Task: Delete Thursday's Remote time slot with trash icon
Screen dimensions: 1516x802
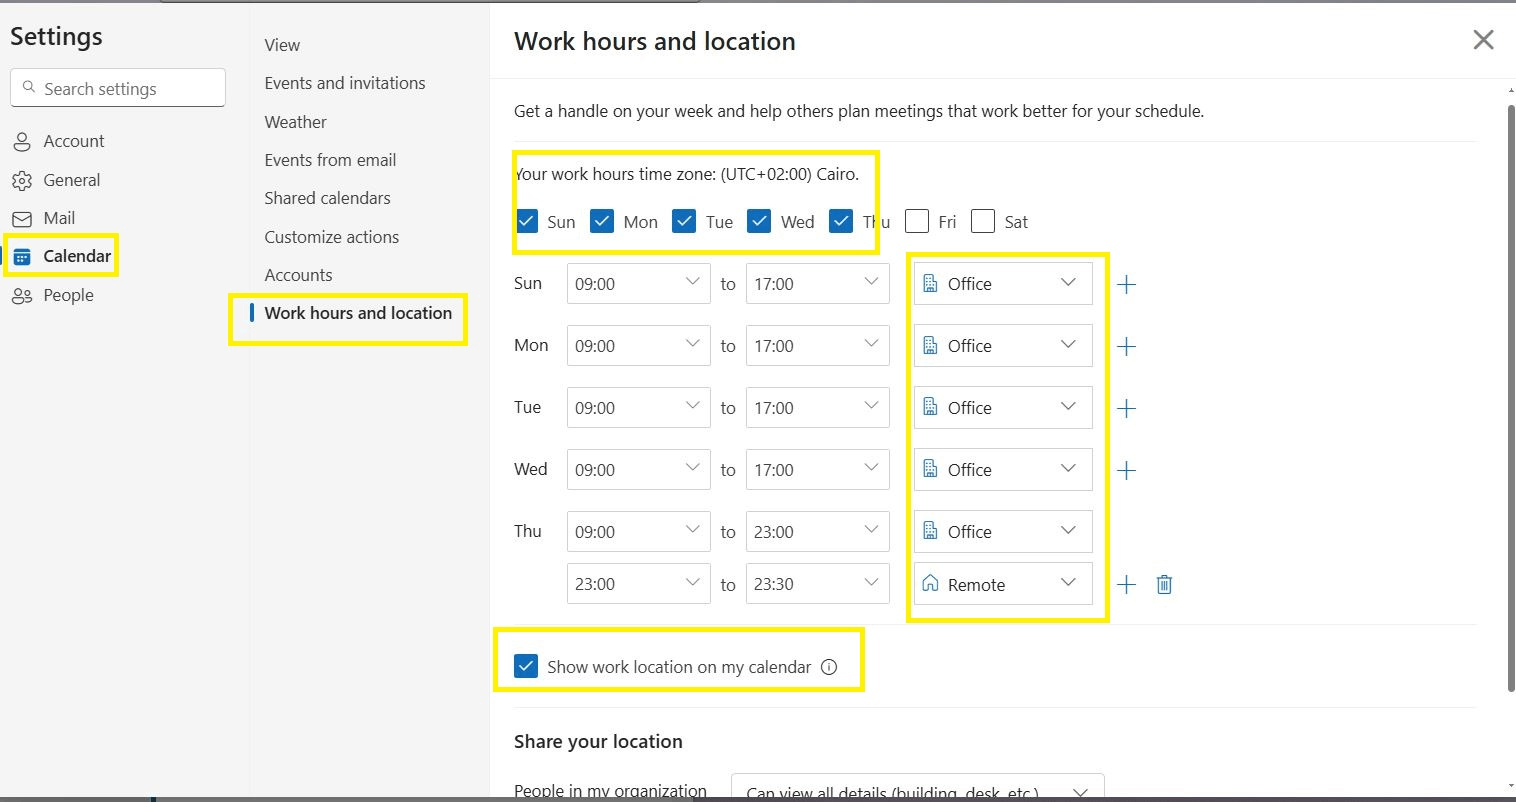Action: [1164, 585]
